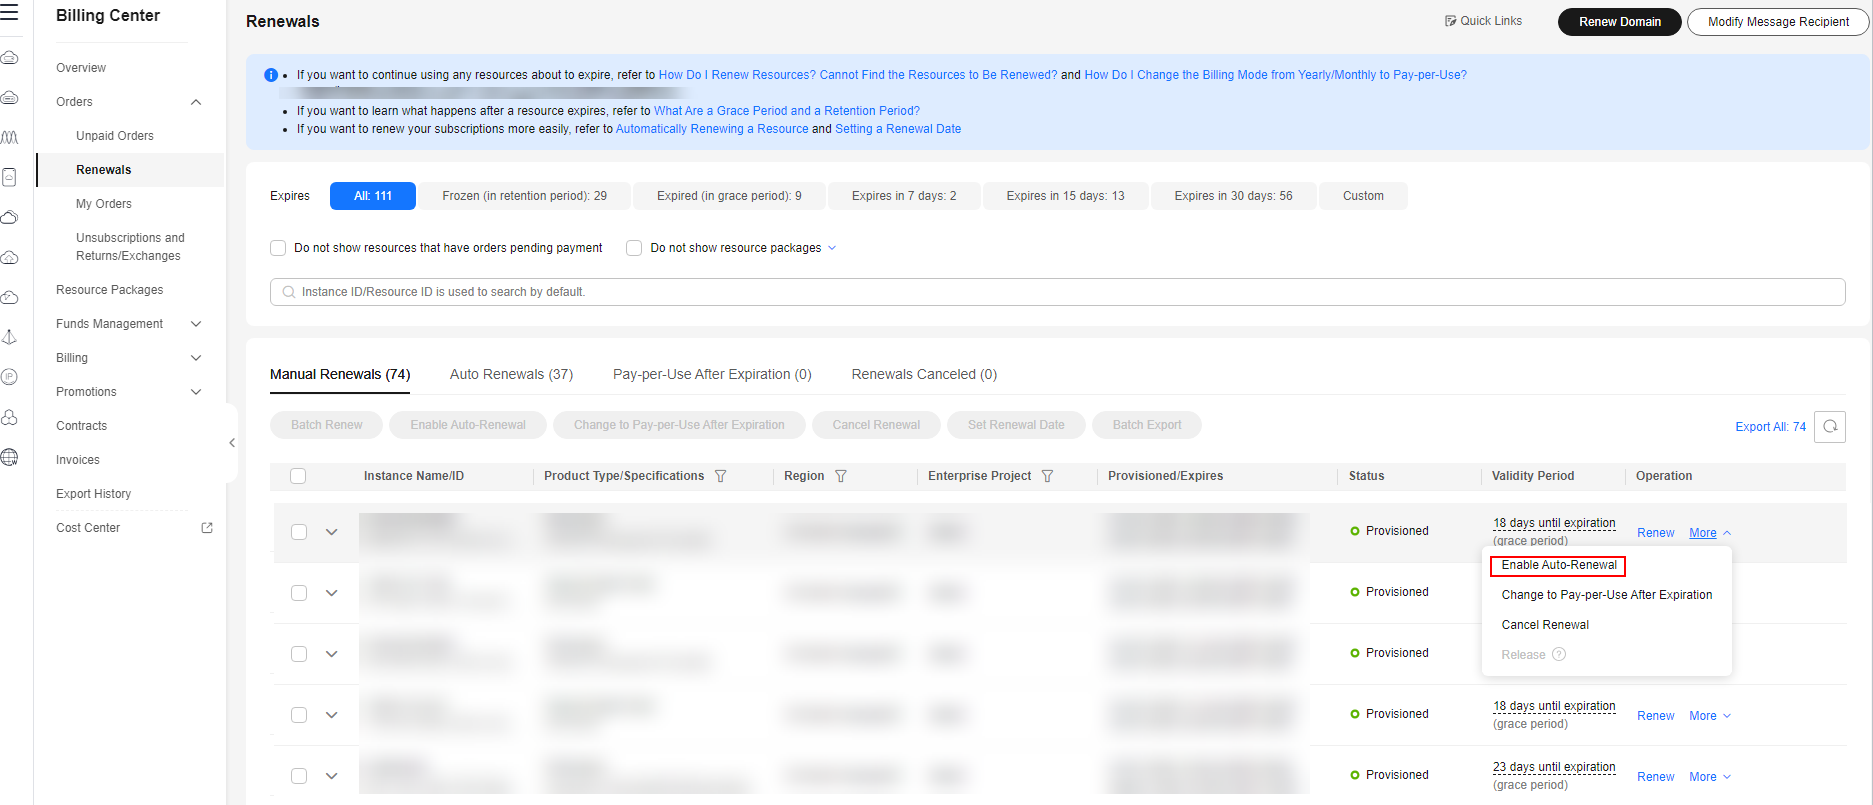Click the prism network icon in left rail
The image size is (1873, 805).
pos(10,337)
